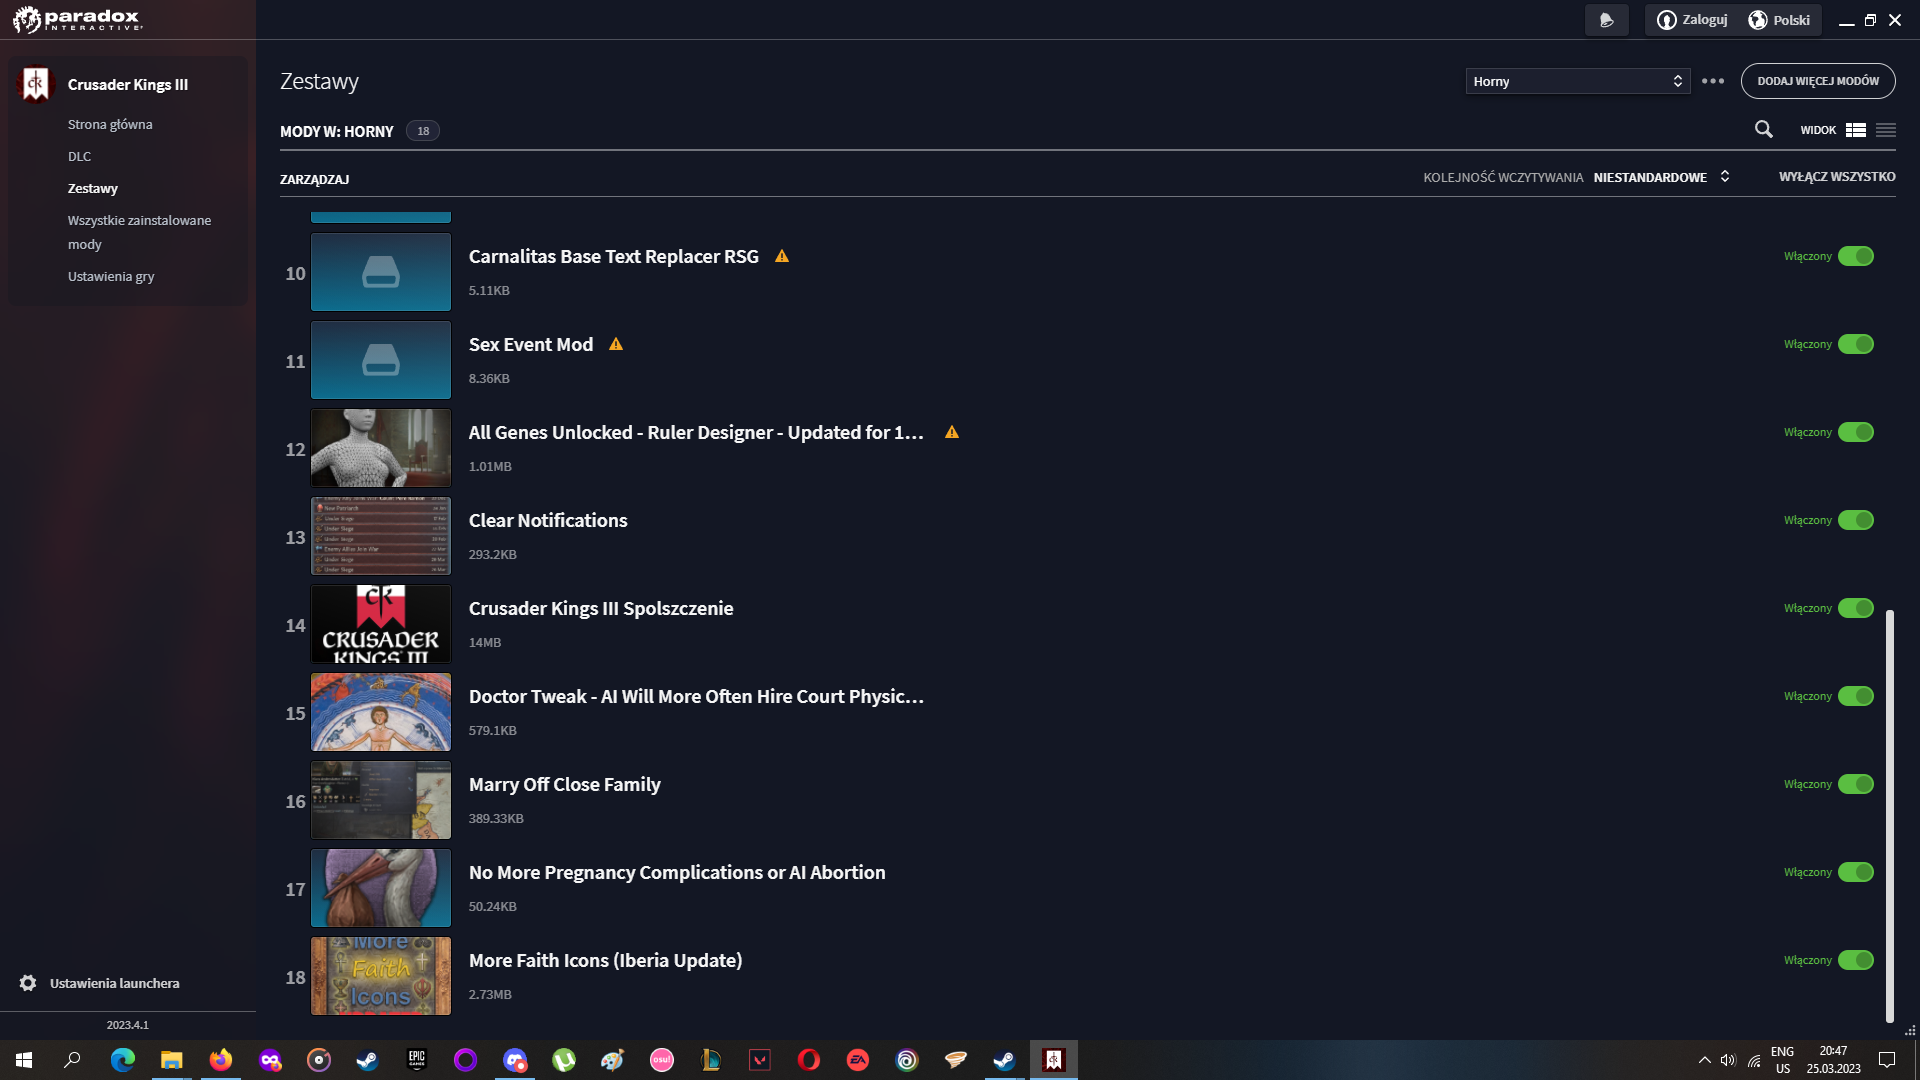Turn off No More Pregnancy Complications mod
The height and width of the screenshot is (1080, 1920).
[1856, 872]
